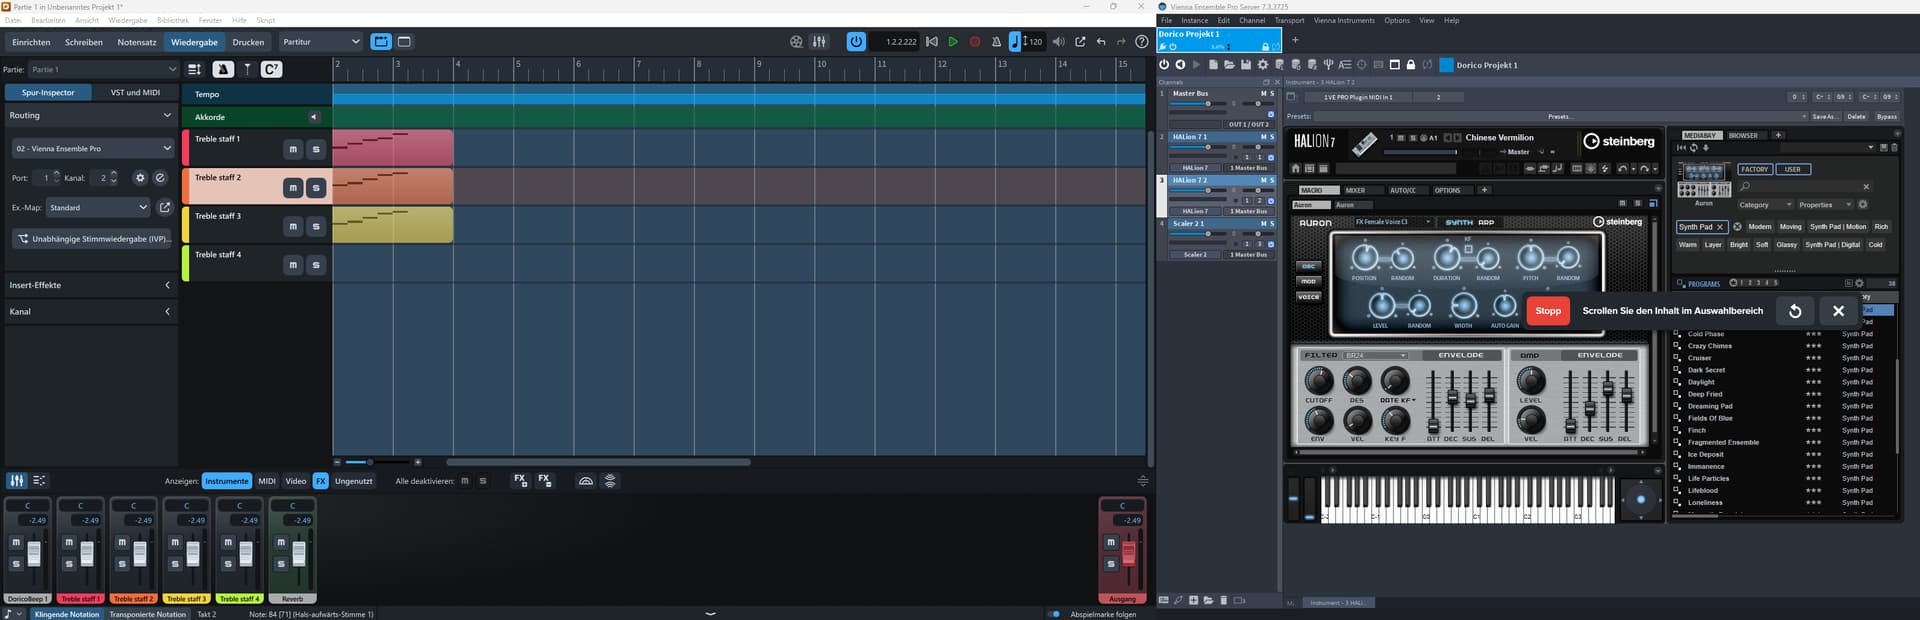Switch to the Drucken mode tab
The width and height of the screenshot is (1920, 620).
248,42
